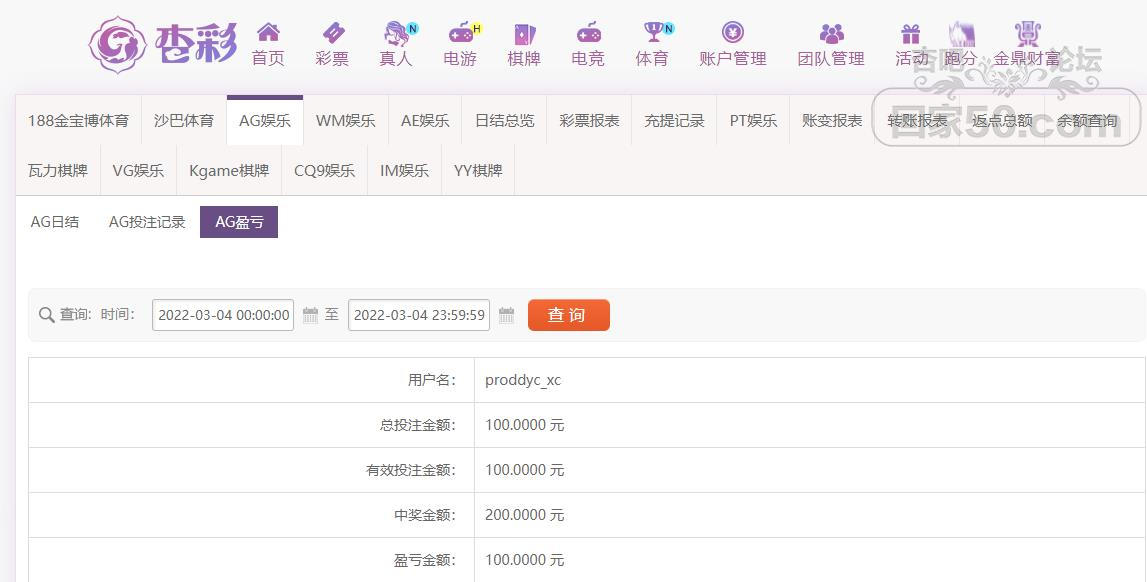Image resolution: width=1147 pixels, height=582 pixels.
Task: Open the 电游 gamepad icon
Action: (463, 33)
